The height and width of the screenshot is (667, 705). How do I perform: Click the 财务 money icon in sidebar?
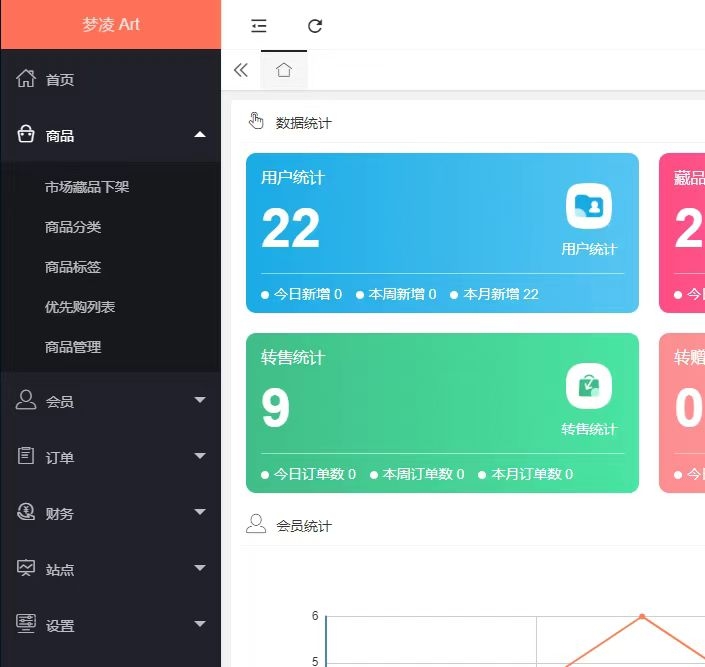(26, 513)
